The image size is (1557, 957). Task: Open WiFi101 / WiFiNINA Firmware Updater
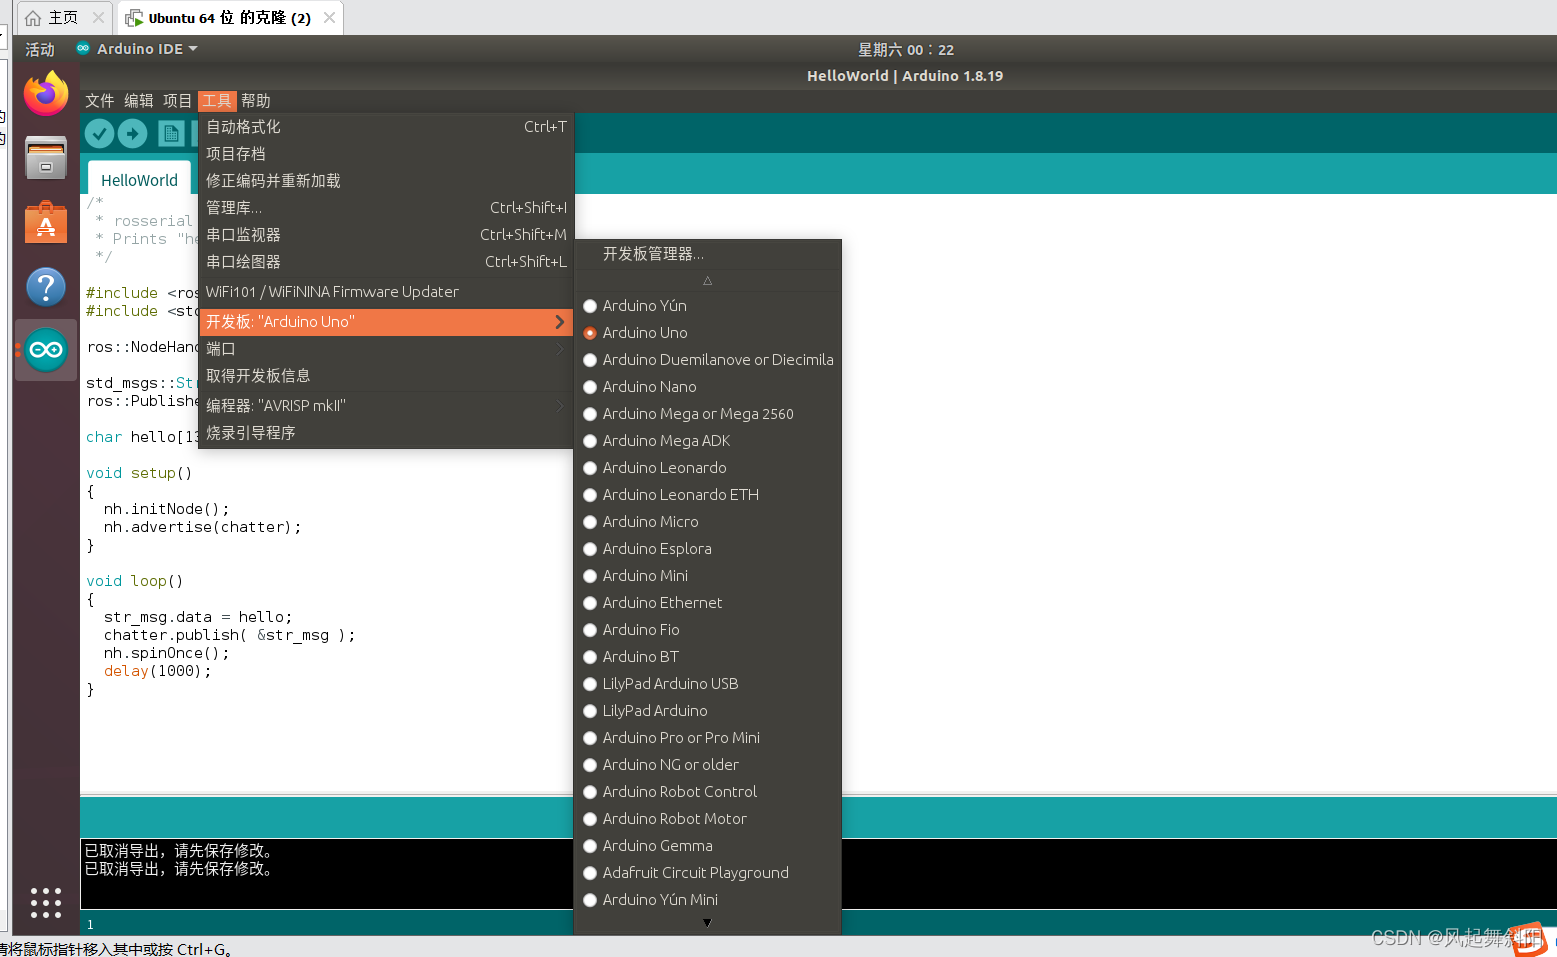click(386, 292)
